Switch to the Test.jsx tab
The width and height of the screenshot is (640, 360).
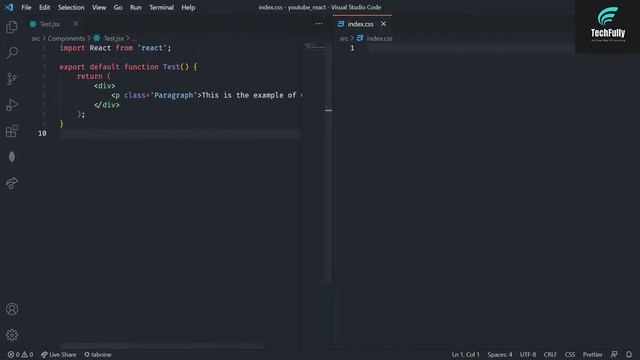click(50, 24)
